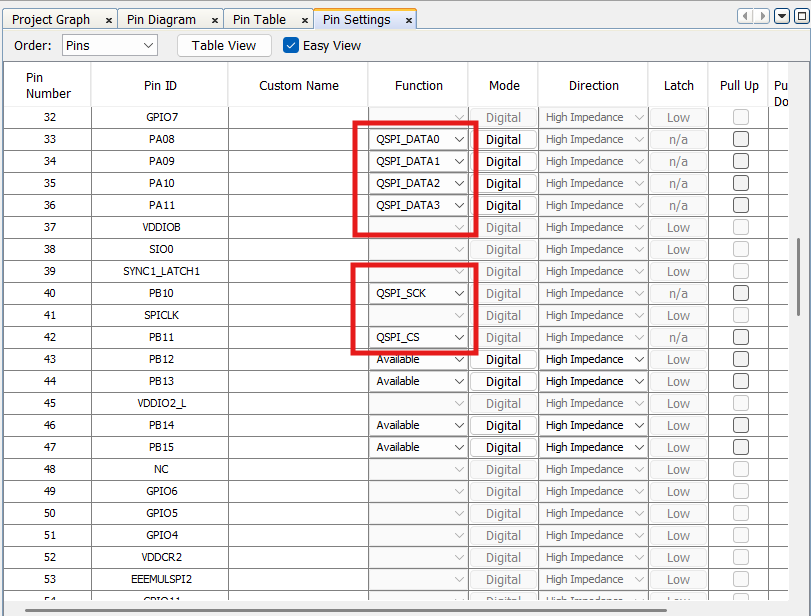Select the VDDIO2_L pin ID cell
This screenshot has height=616, width=811.
click(161, 403)
